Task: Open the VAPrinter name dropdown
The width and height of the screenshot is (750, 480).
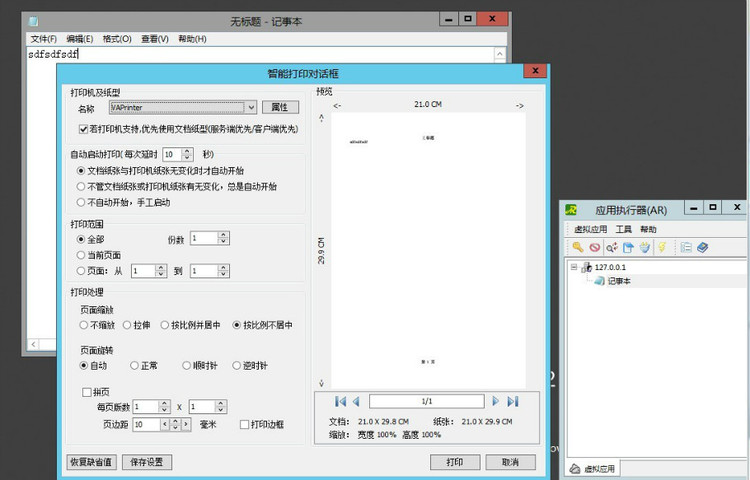Action: click(x=250, y=107)
